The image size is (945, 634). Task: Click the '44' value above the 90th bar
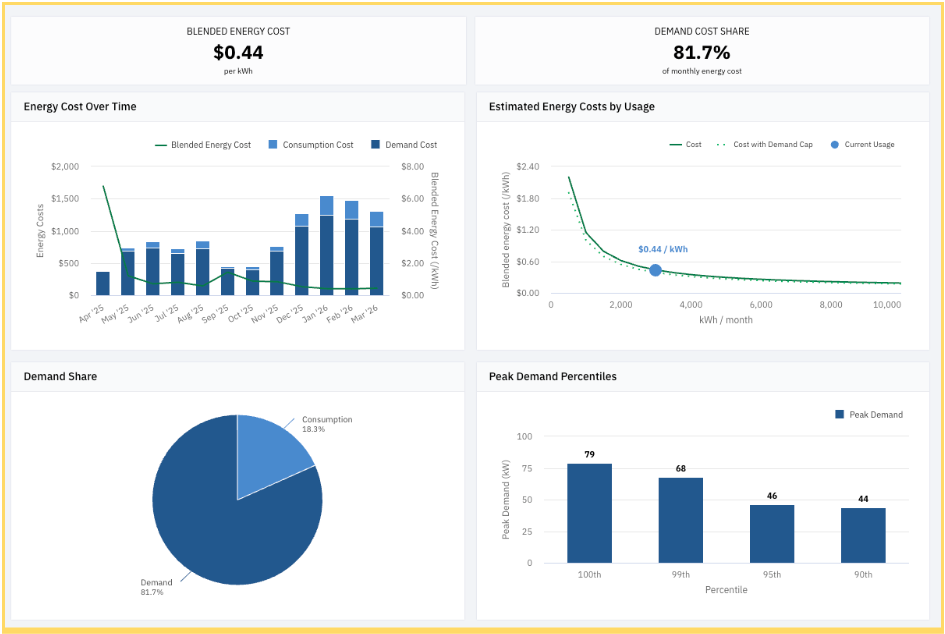(863, 499)
